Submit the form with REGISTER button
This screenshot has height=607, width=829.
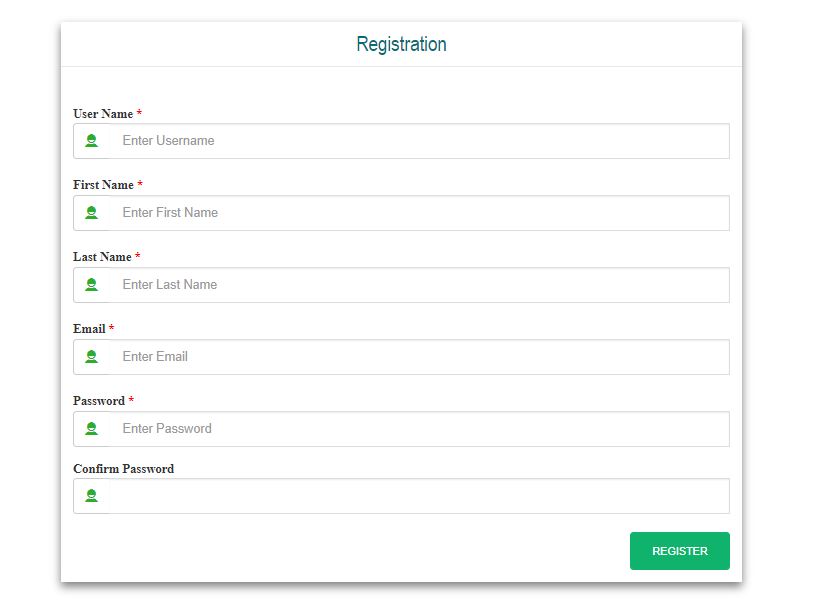pos(679,551)
